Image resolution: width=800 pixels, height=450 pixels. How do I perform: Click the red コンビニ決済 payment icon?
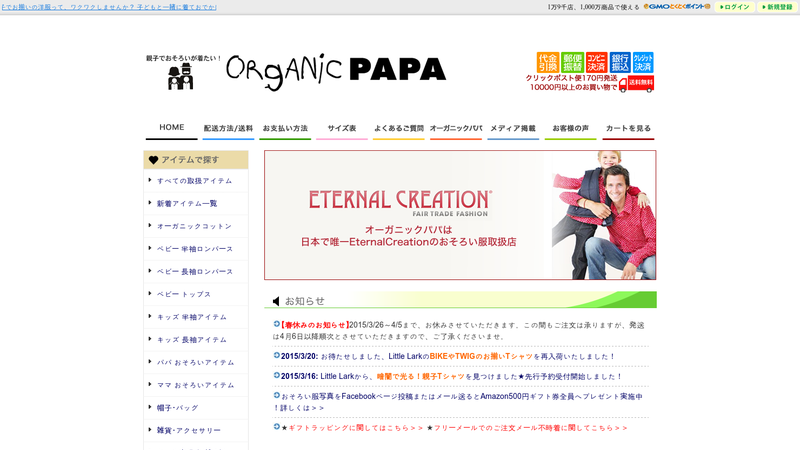pos(596,62)
